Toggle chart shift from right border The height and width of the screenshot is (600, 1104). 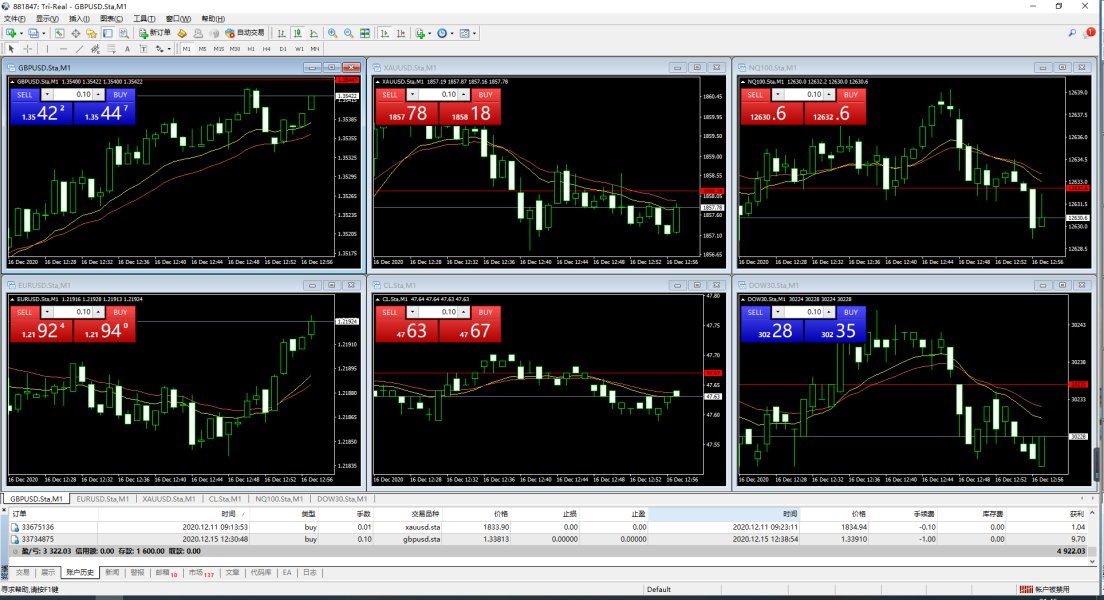tap(401, 33)
